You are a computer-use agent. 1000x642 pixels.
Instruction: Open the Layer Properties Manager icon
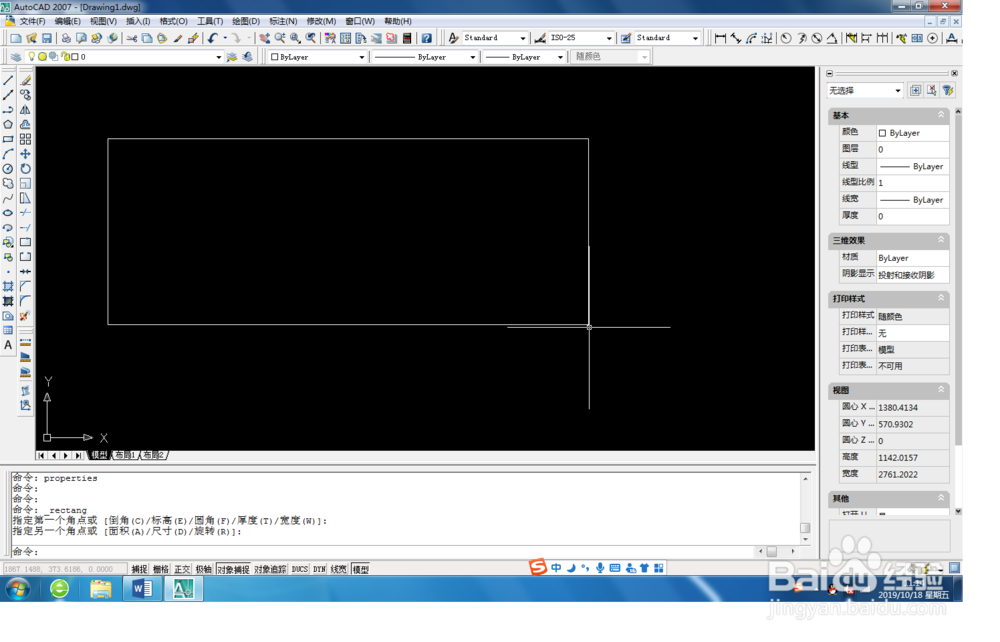(16, 57)
